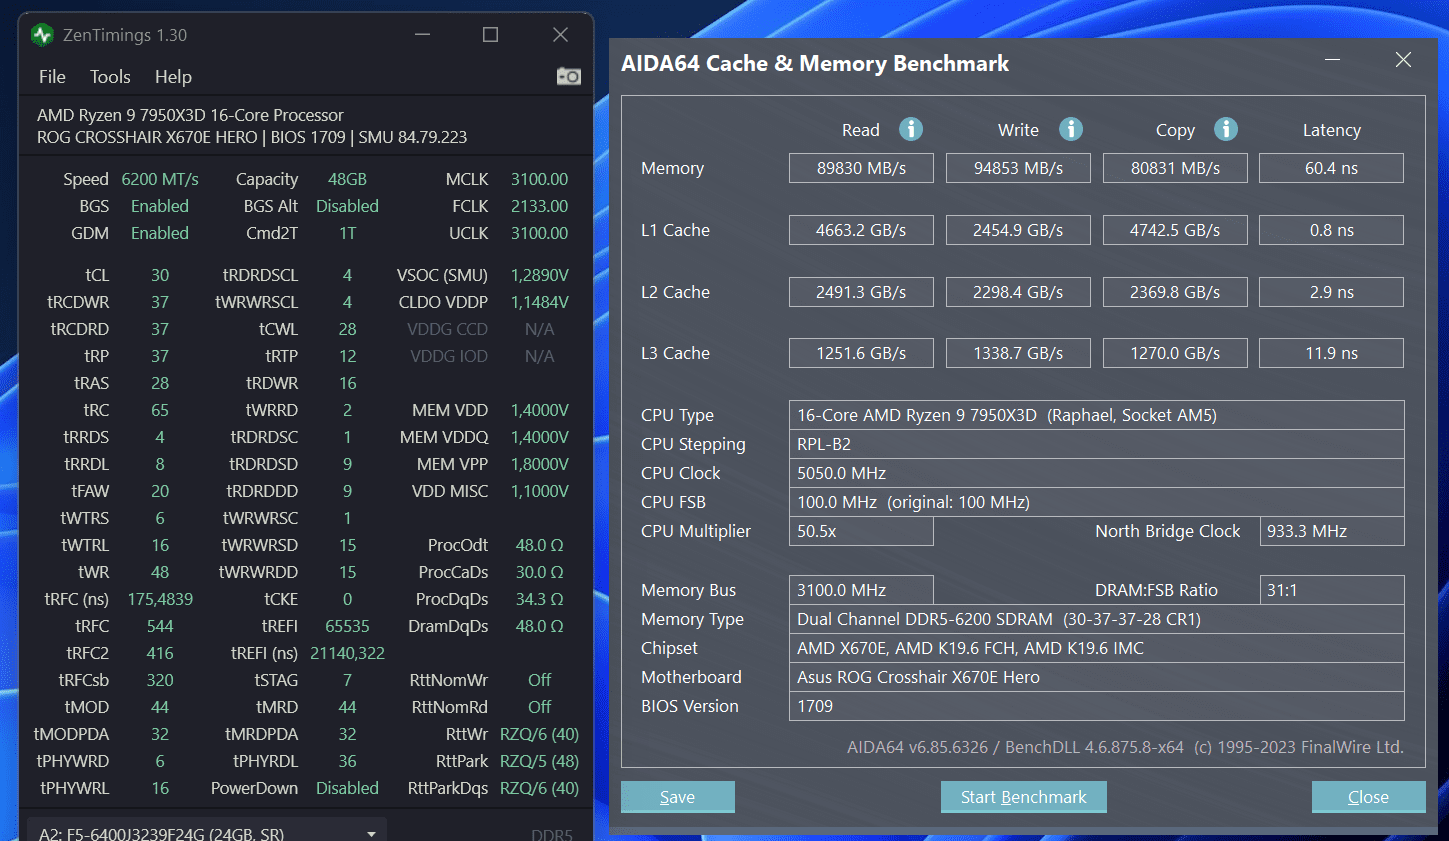Select the L1 Cache Copy 4742.5 GB/s field

click(1175, 230)
